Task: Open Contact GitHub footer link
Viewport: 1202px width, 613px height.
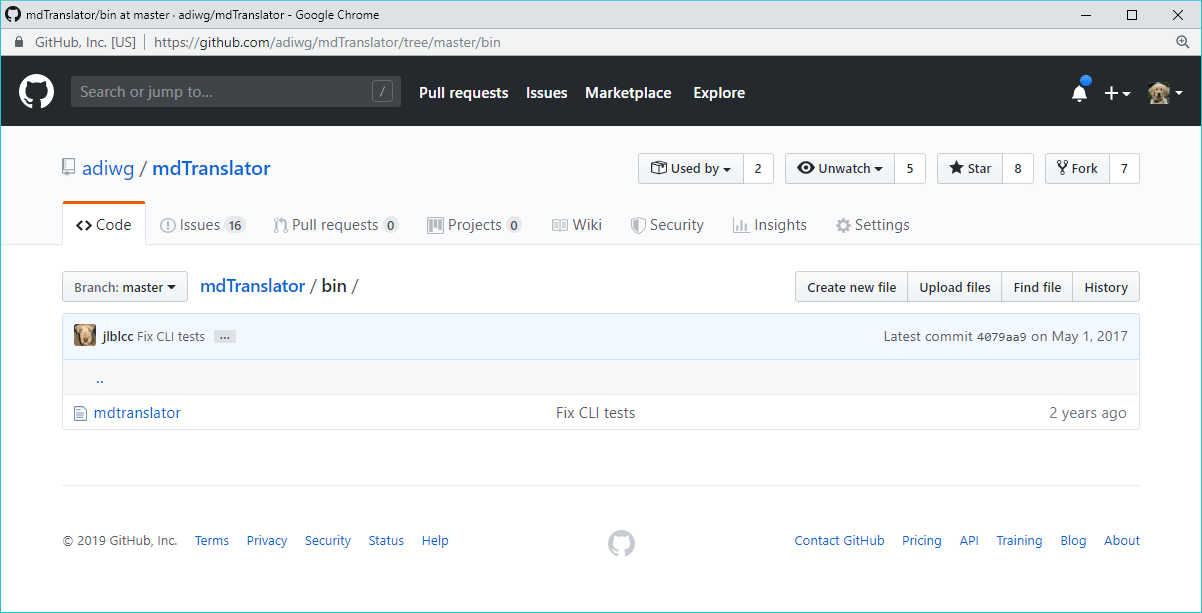Action: 839,541
